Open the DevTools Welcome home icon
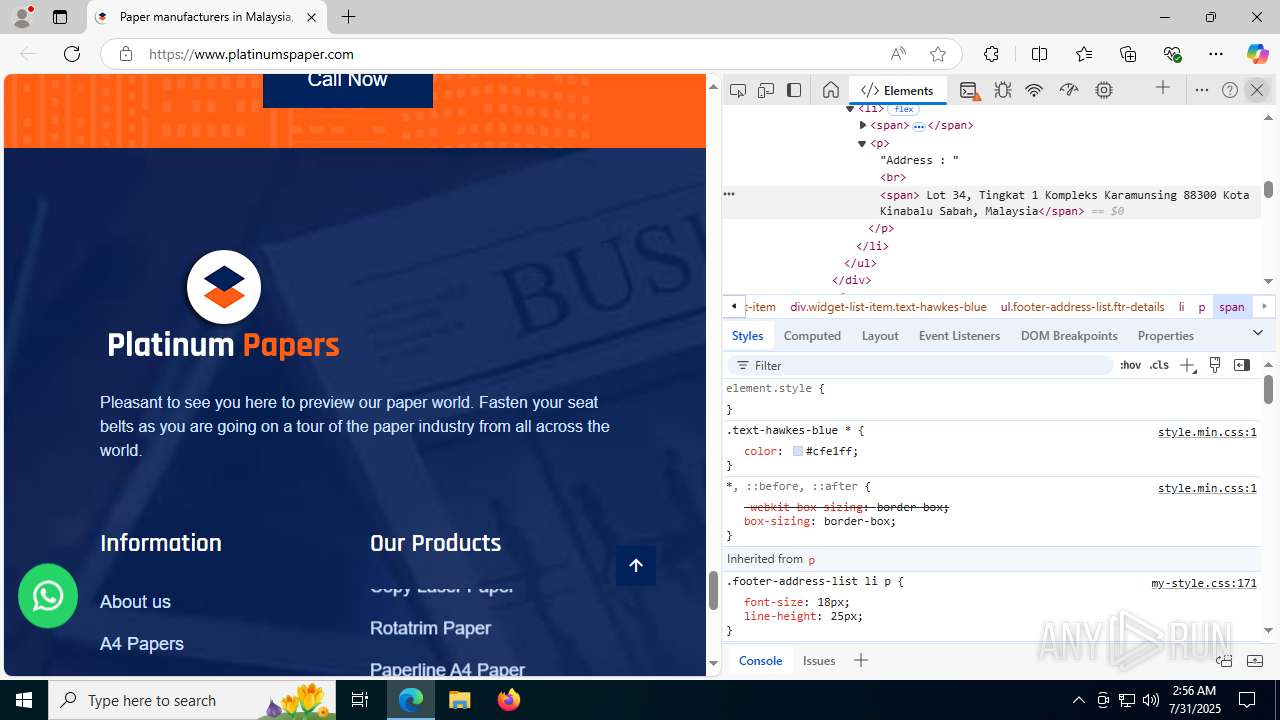 click(830, 90)
